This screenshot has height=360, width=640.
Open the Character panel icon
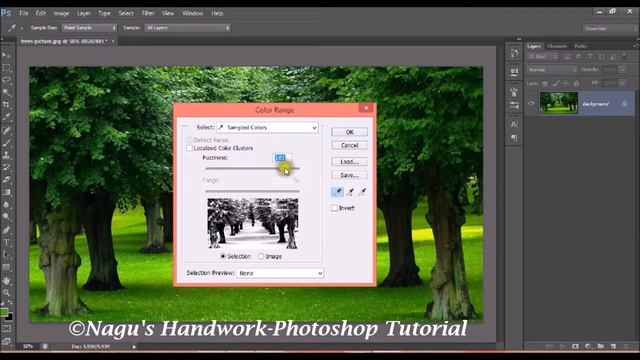(x=514, y=124)
